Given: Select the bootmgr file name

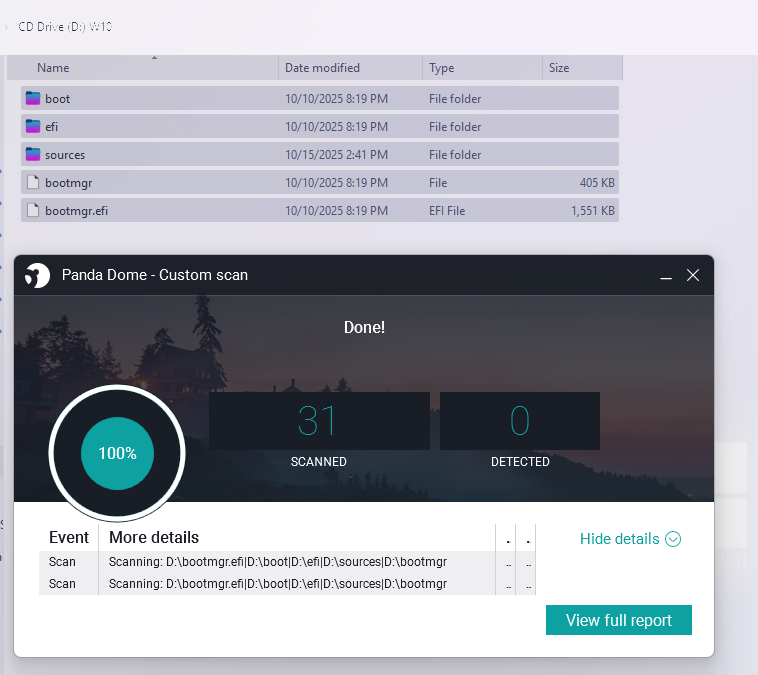Looking at the screenshot, I should [69, 183].
